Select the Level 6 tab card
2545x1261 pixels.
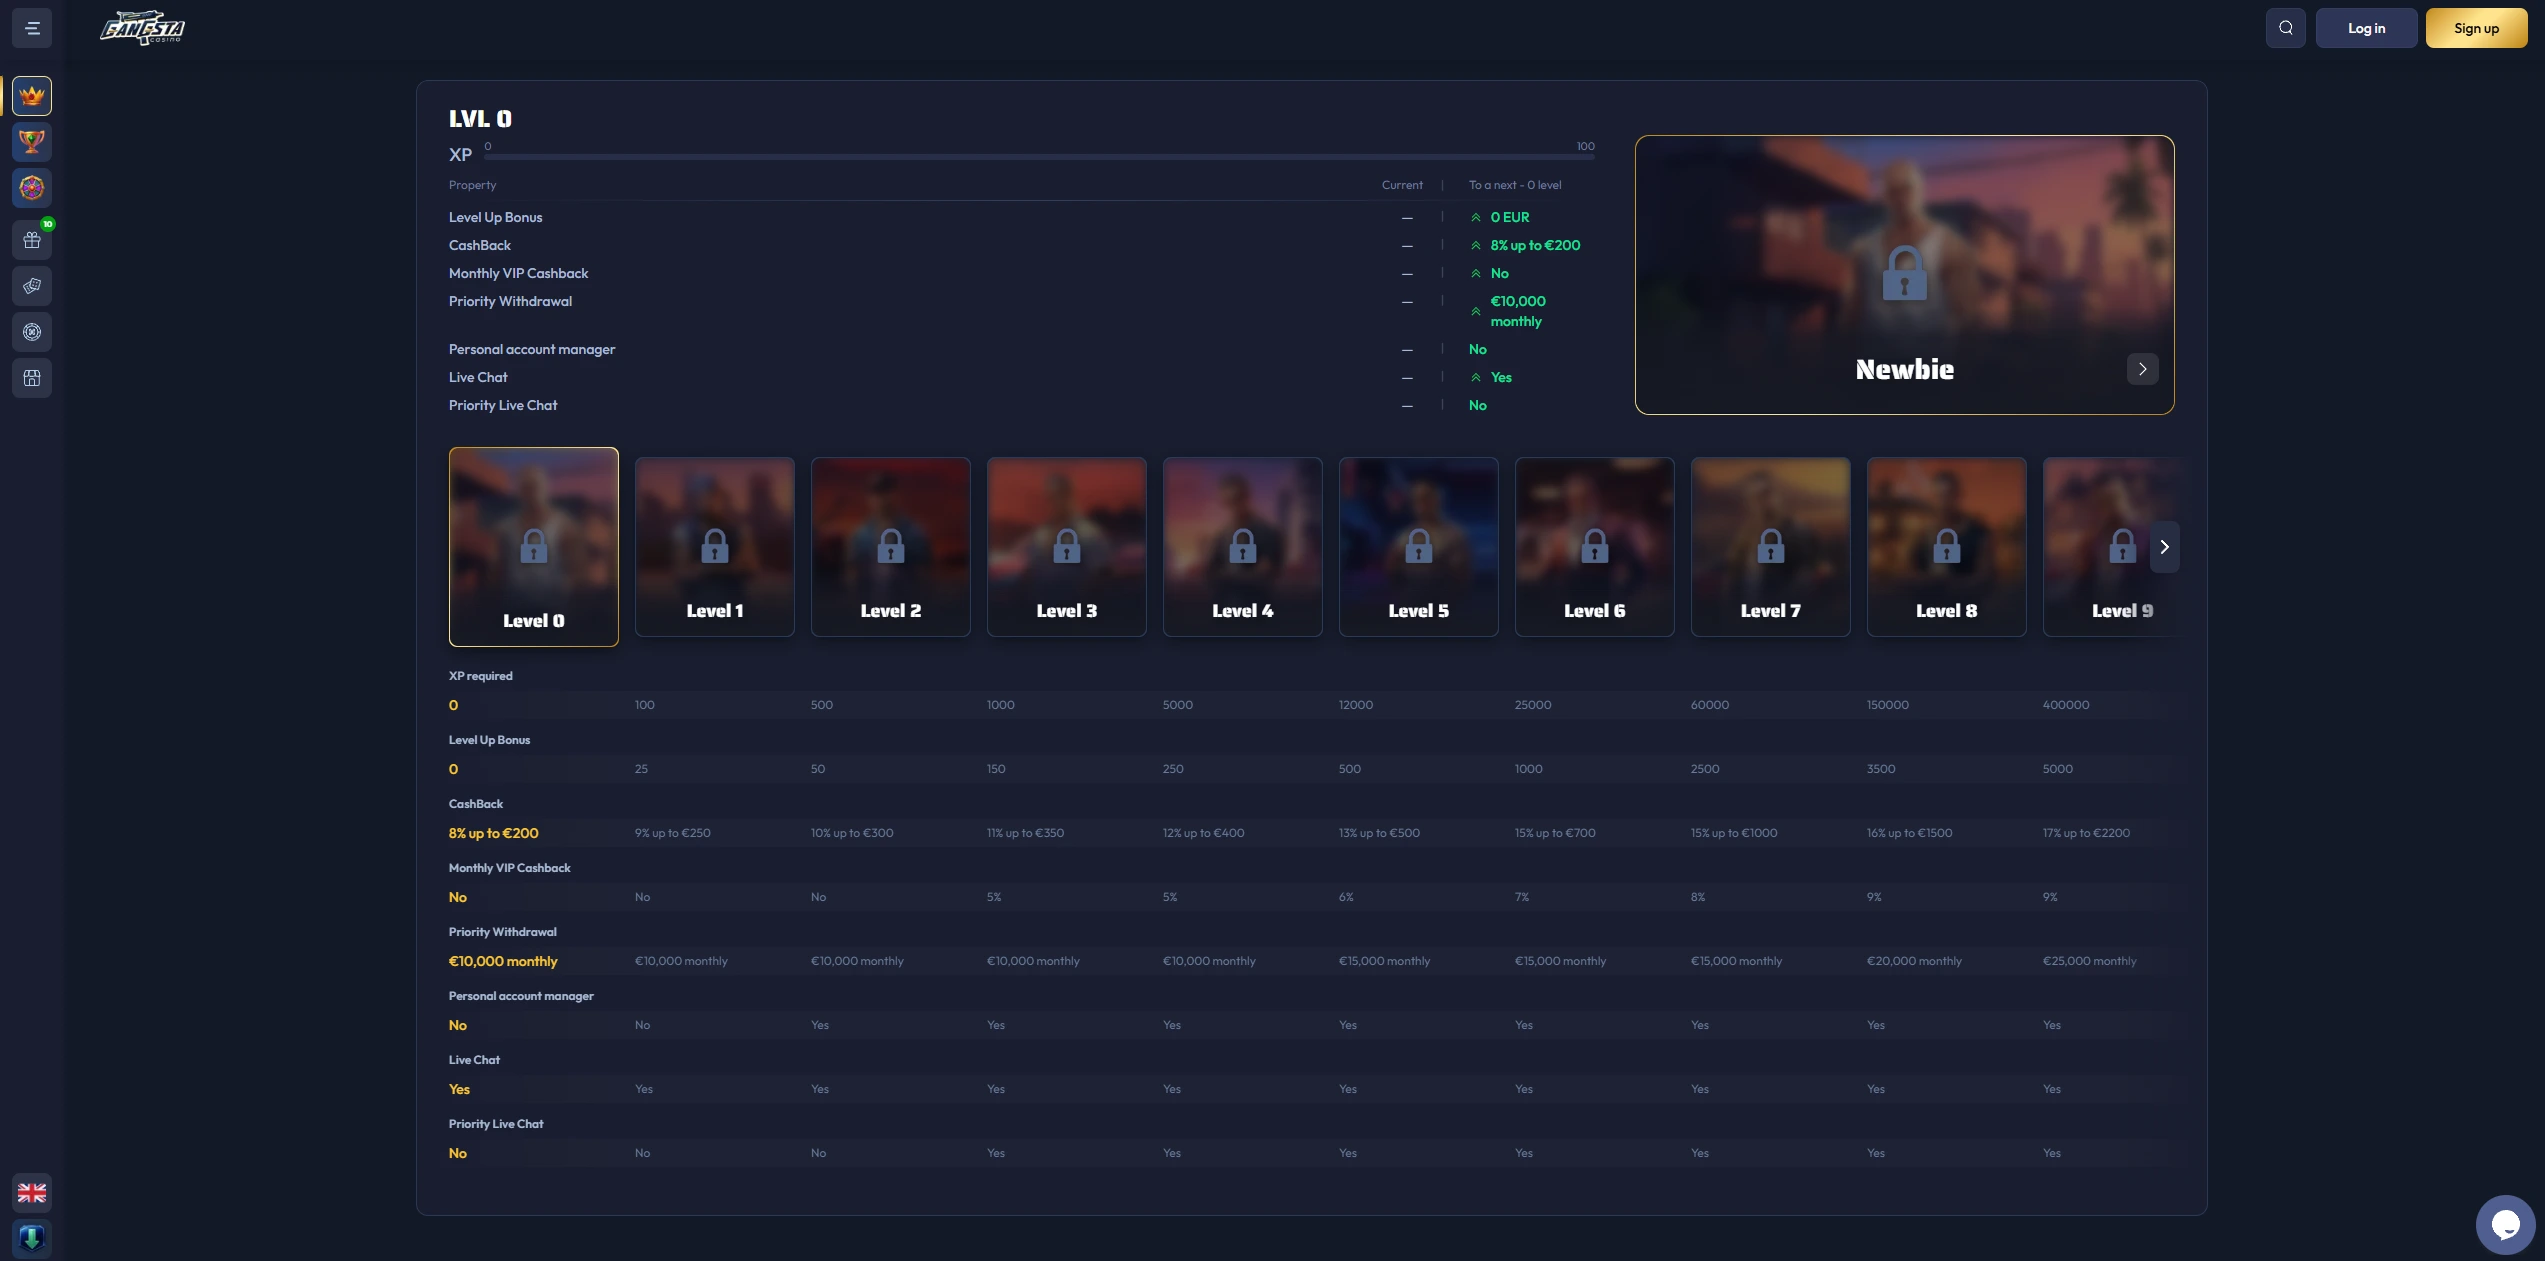pos(1594,547)
